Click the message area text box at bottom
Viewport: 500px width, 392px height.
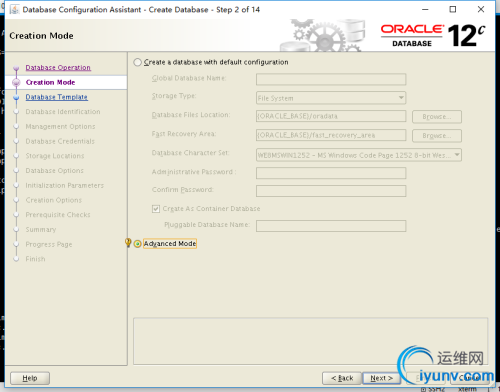point(310,341)
